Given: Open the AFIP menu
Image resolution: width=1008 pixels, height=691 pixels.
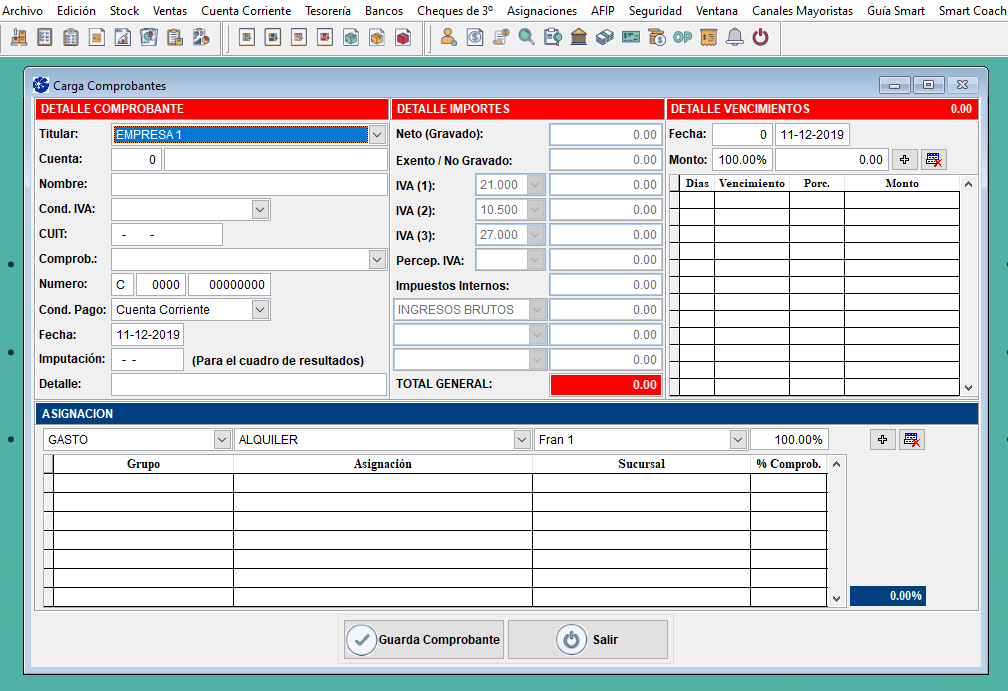Looking at the screenshot, I should (602, 11).
